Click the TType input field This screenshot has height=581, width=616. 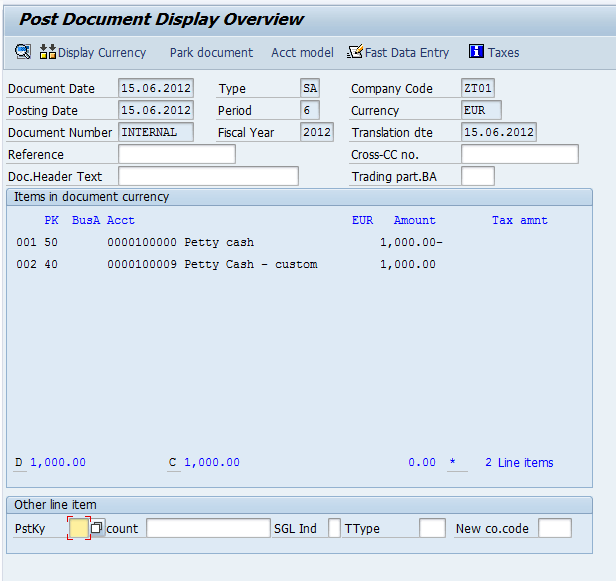[x=432, y=528]
